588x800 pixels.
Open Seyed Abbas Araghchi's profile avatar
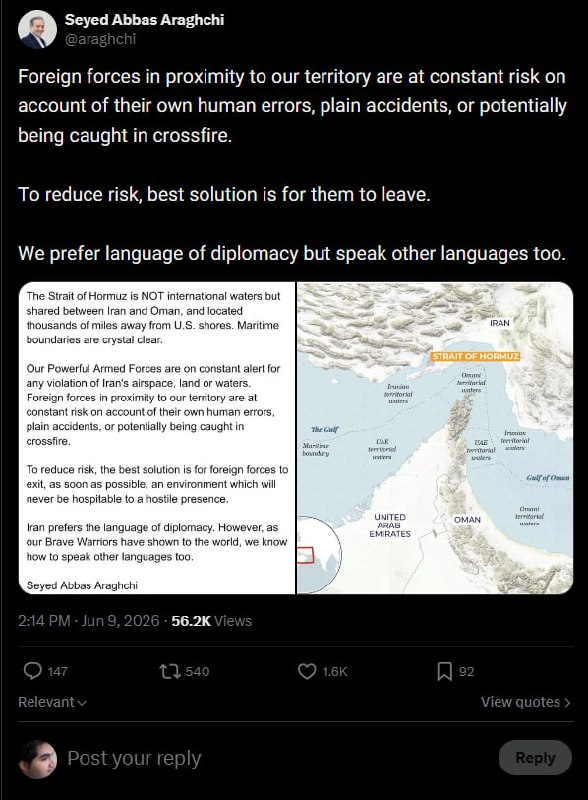coord(37,30)
